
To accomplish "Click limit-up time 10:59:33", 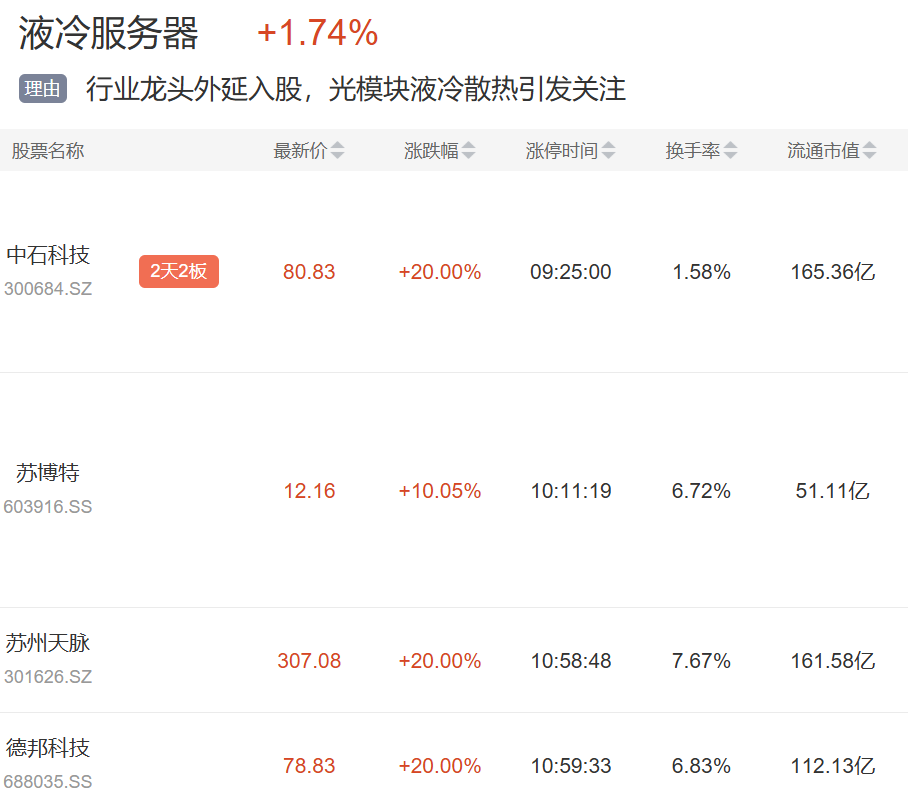I will [x=571, y=766].
